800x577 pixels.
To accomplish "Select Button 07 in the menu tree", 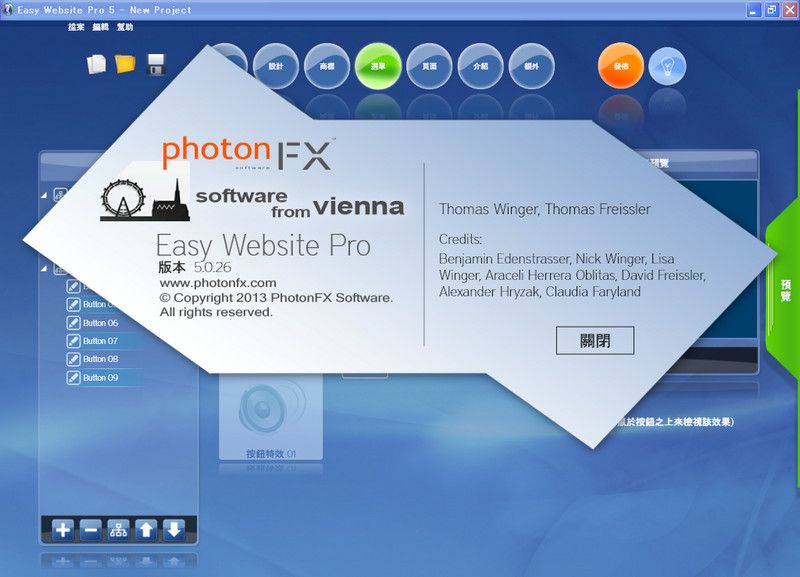I will [101, 341].
